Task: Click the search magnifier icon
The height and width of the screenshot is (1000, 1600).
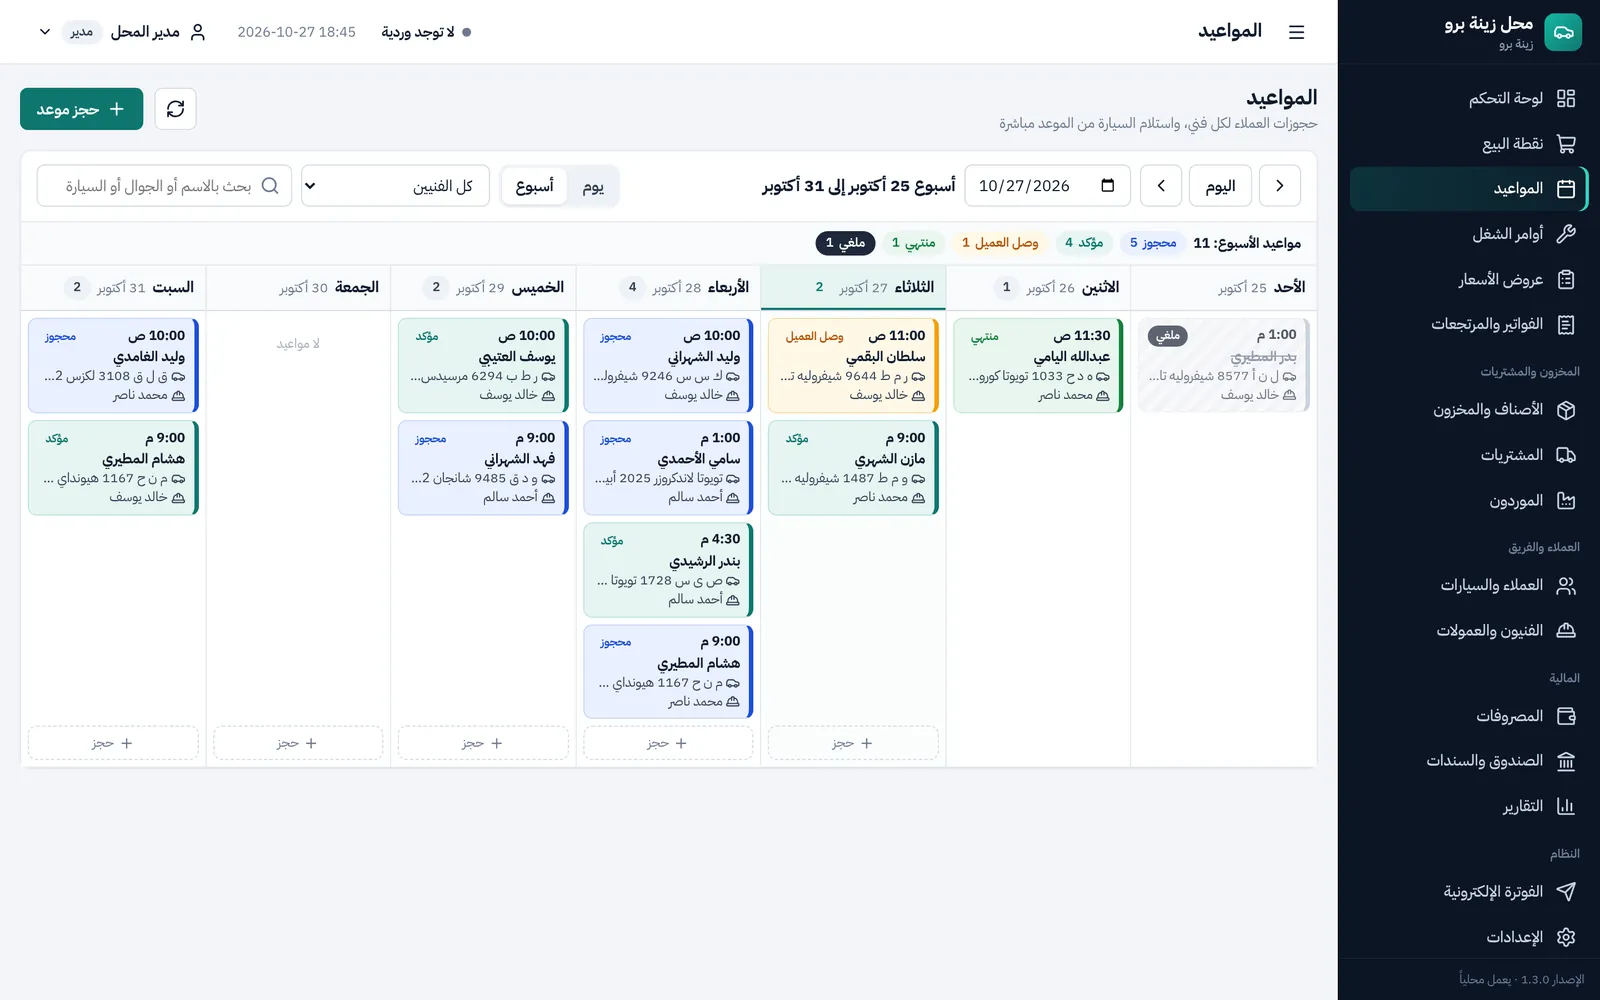Action: point(270,186)
